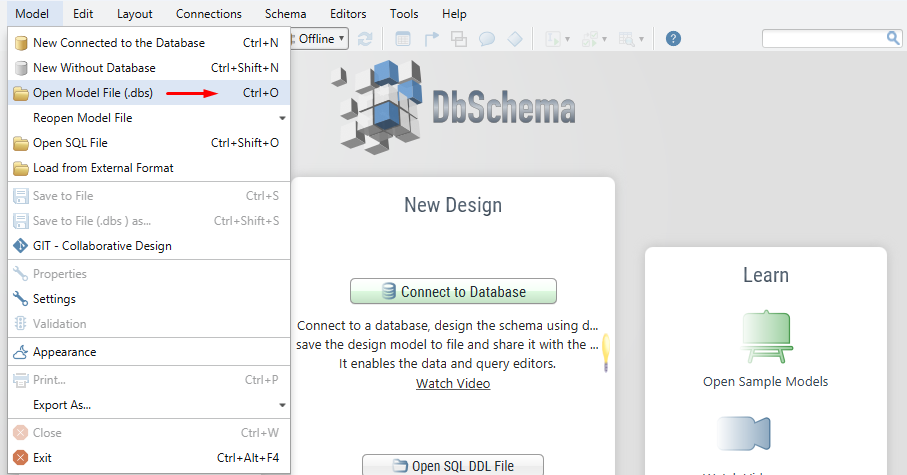The image size is (907, 475).
Task: Click the overlapping rectangles toolbar icon
Action: pyautogui.click(x=459, y=39)
